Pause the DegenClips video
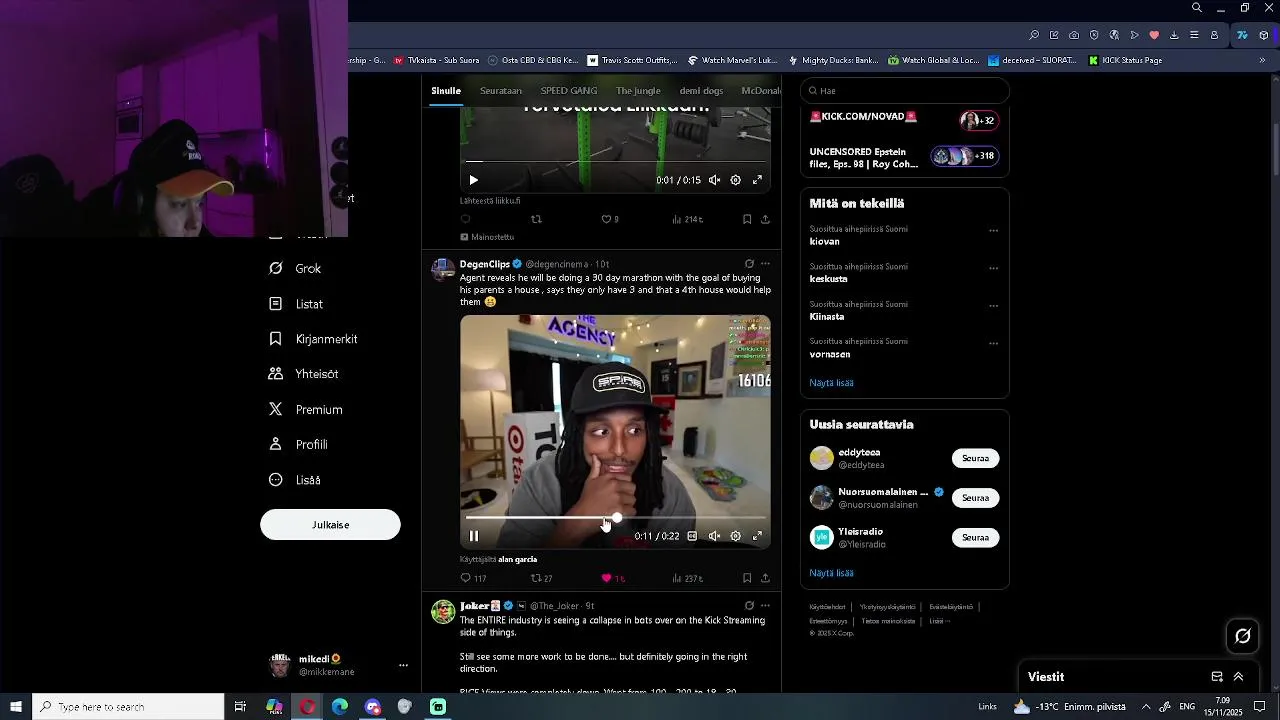This screenshot has width=1280, height=720. pyautogui.click(x=474, y=536)
